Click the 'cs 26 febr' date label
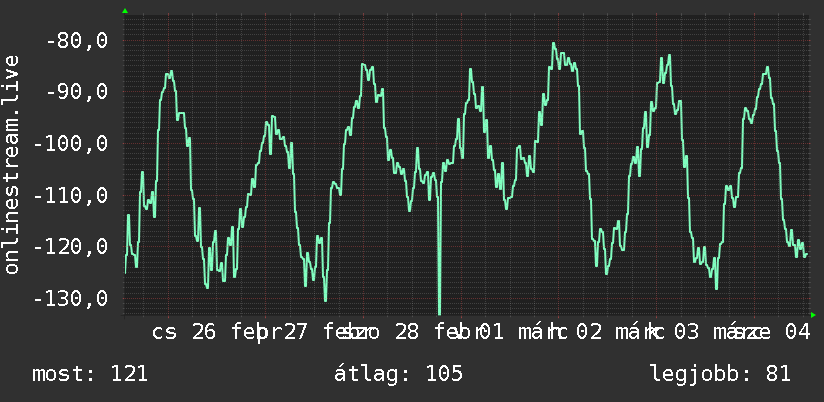The image size is (824, 402). click(218, 333)
